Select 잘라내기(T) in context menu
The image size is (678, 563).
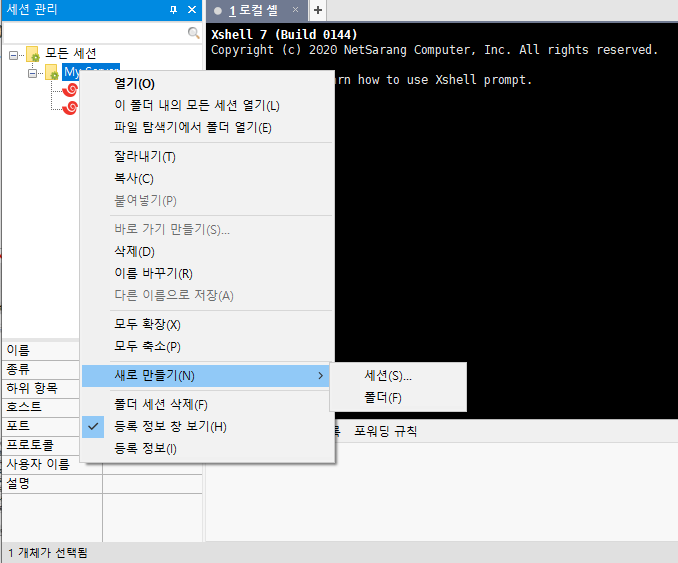pos(208,157)
